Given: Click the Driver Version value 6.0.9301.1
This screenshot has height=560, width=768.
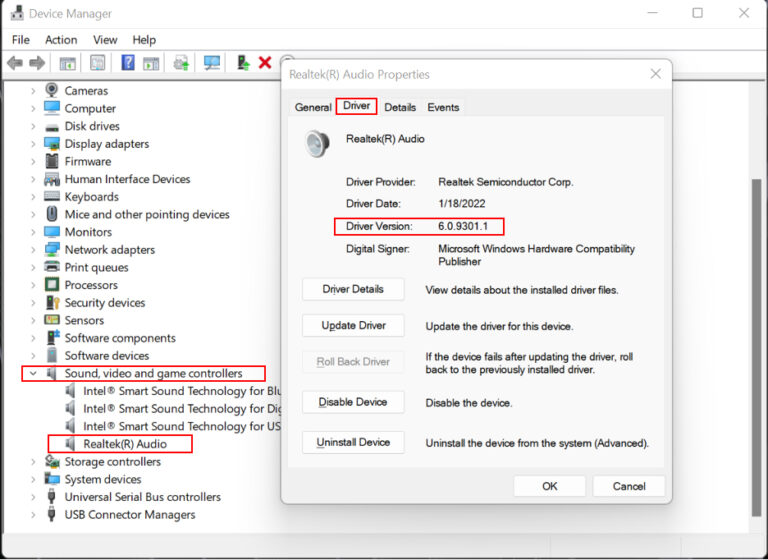Looking at the screenshot, I should (x=463, y=226).
